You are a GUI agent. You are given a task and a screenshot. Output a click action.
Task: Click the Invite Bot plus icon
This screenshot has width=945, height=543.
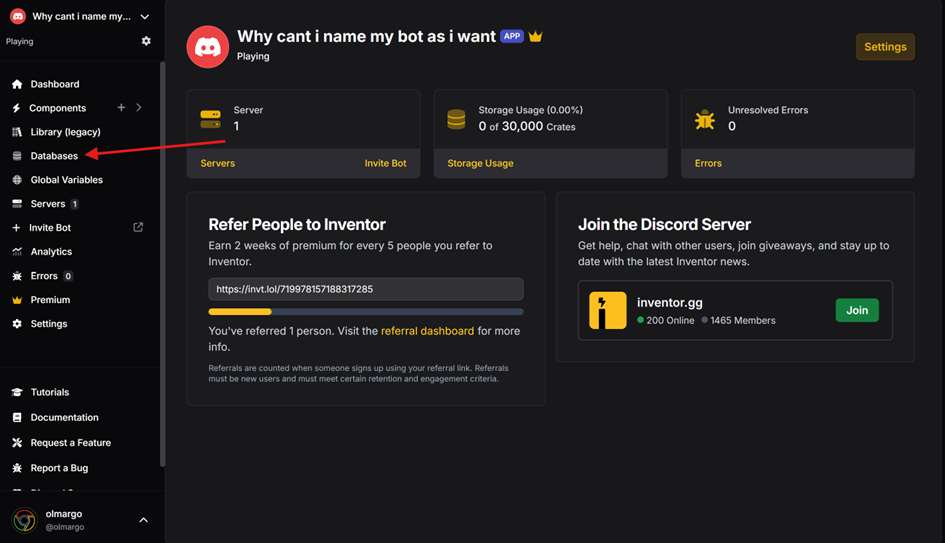coord(16,228)
